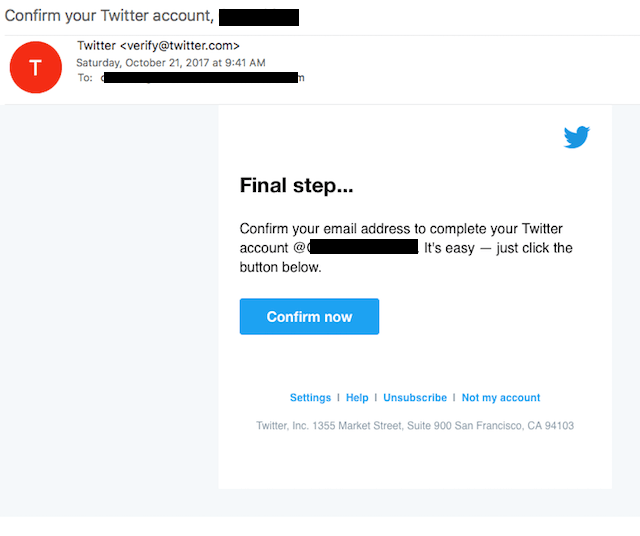Click the 9:41 AM timestamp
This screenshot has width=640, height=536.
245,63
